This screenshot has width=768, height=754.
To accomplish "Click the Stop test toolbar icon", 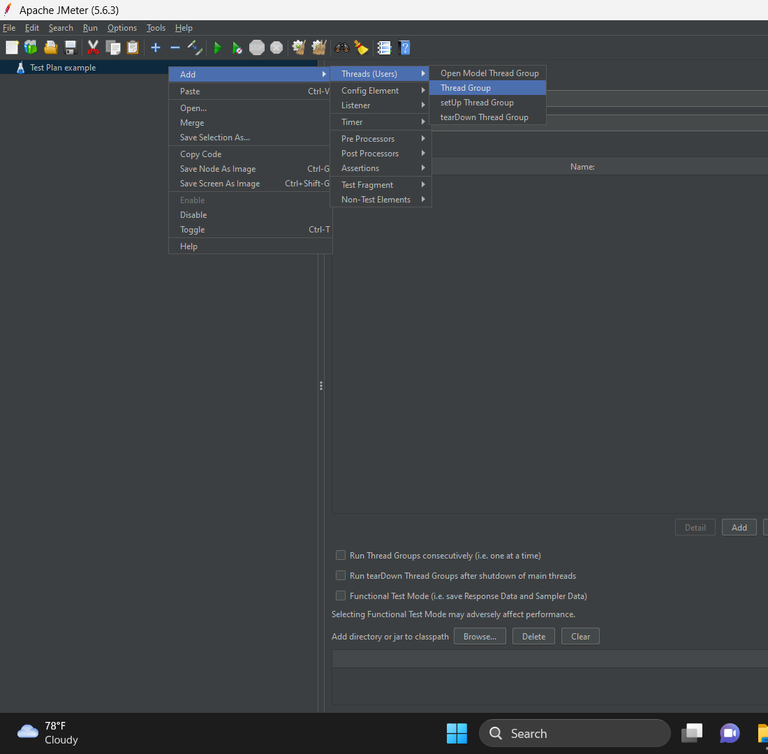I will 257,48.
